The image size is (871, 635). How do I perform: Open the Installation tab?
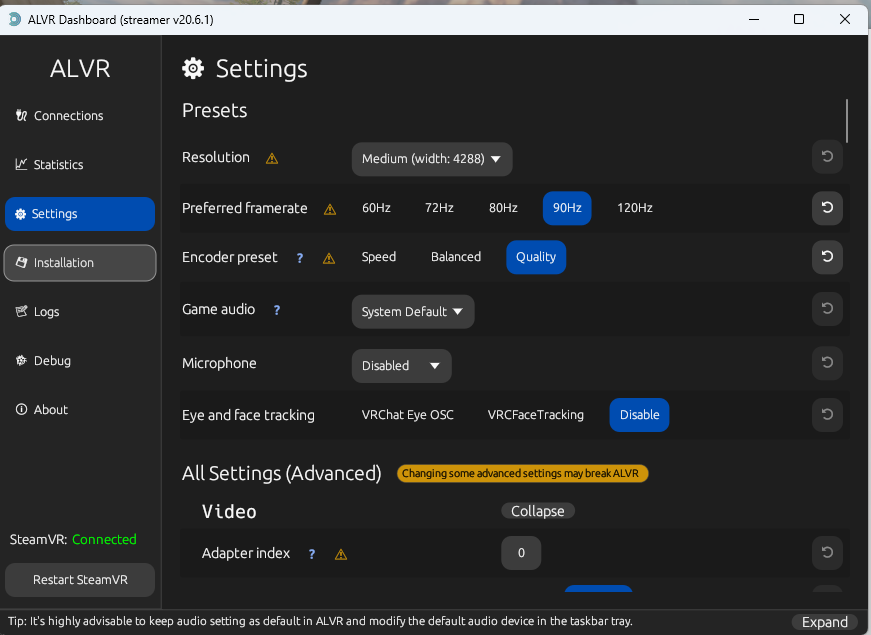coord(79,263)
